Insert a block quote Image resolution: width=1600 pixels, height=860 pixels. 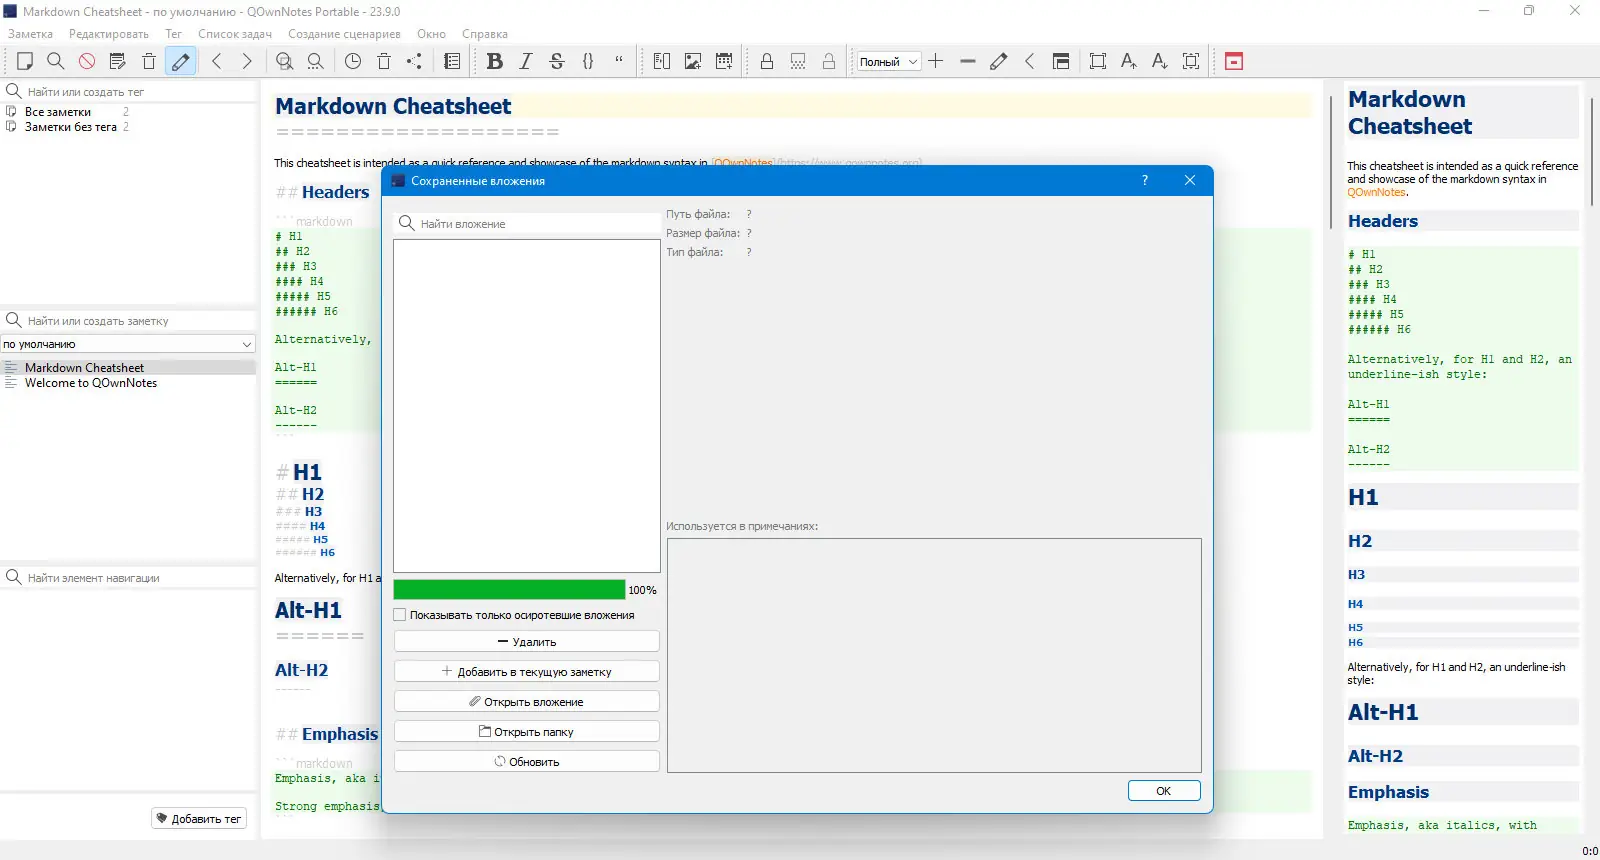point(619,61)
